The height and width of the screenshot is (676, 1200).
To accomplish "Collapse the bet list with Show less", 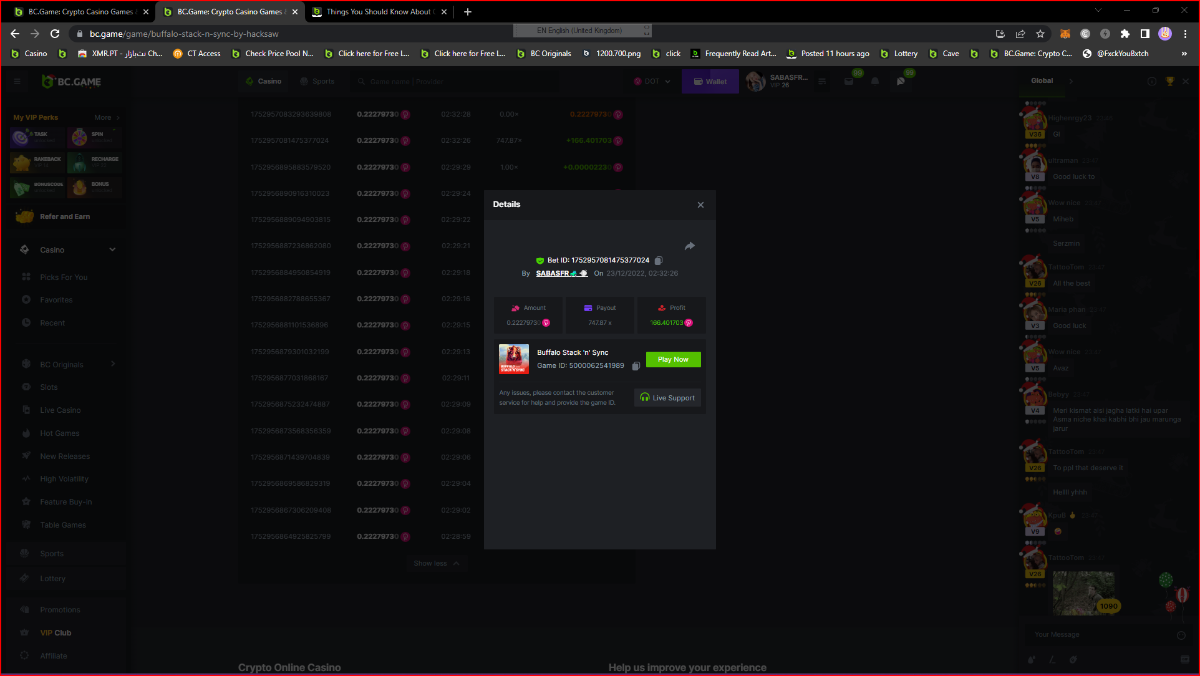I will tap(437, 563).
